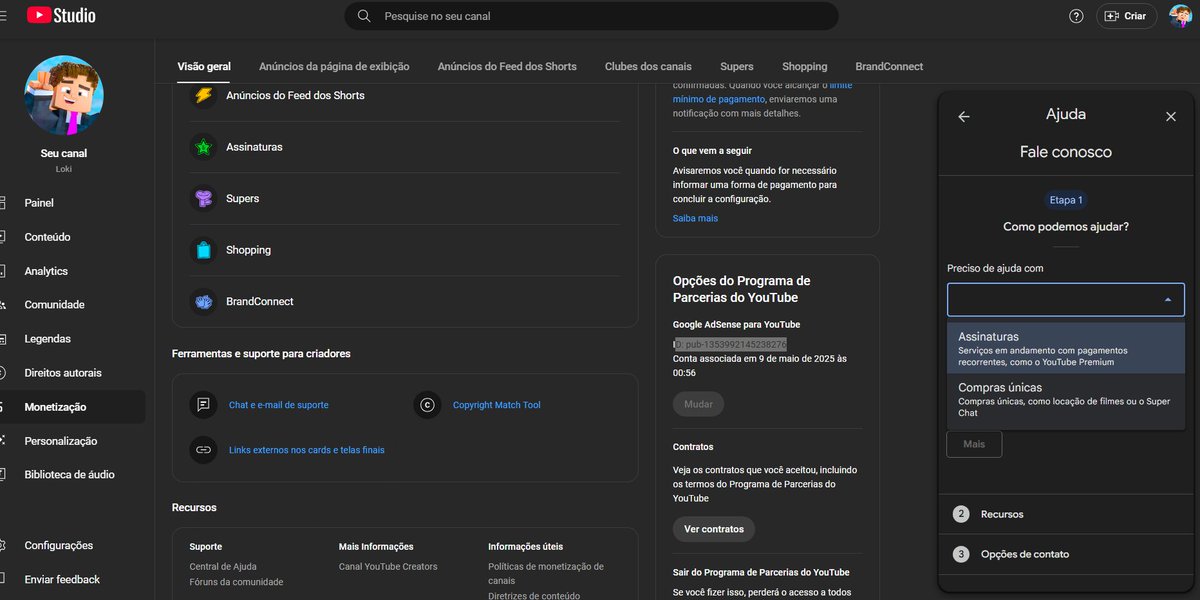Click the Supers purple icon

point(204,198)
